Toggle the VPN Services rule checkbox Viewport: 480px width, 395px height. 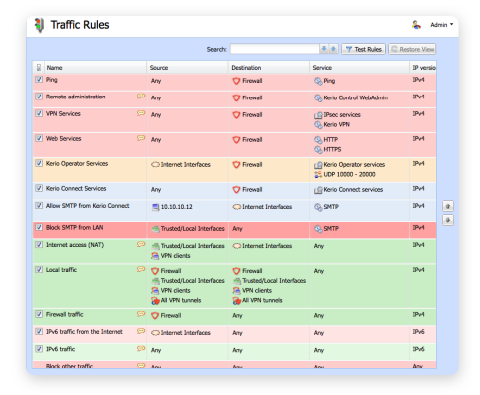click(x=39, y=113)
